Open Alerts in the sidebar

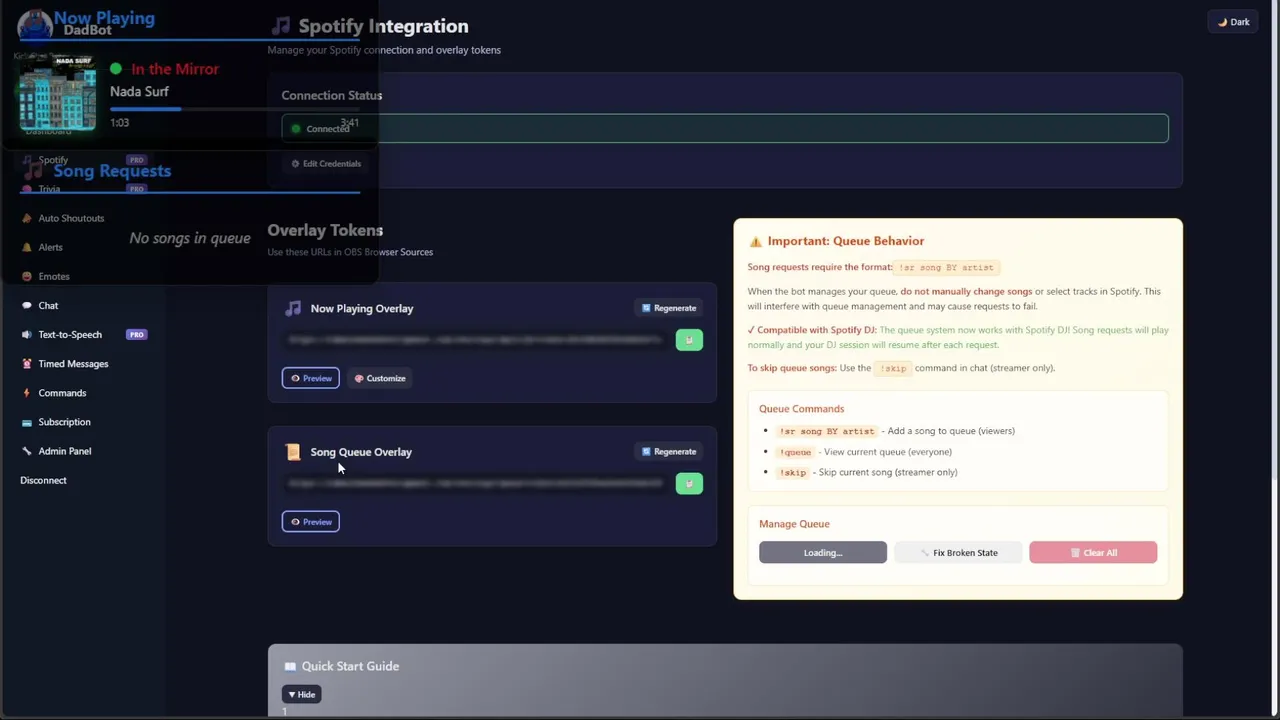pos(50,246)
